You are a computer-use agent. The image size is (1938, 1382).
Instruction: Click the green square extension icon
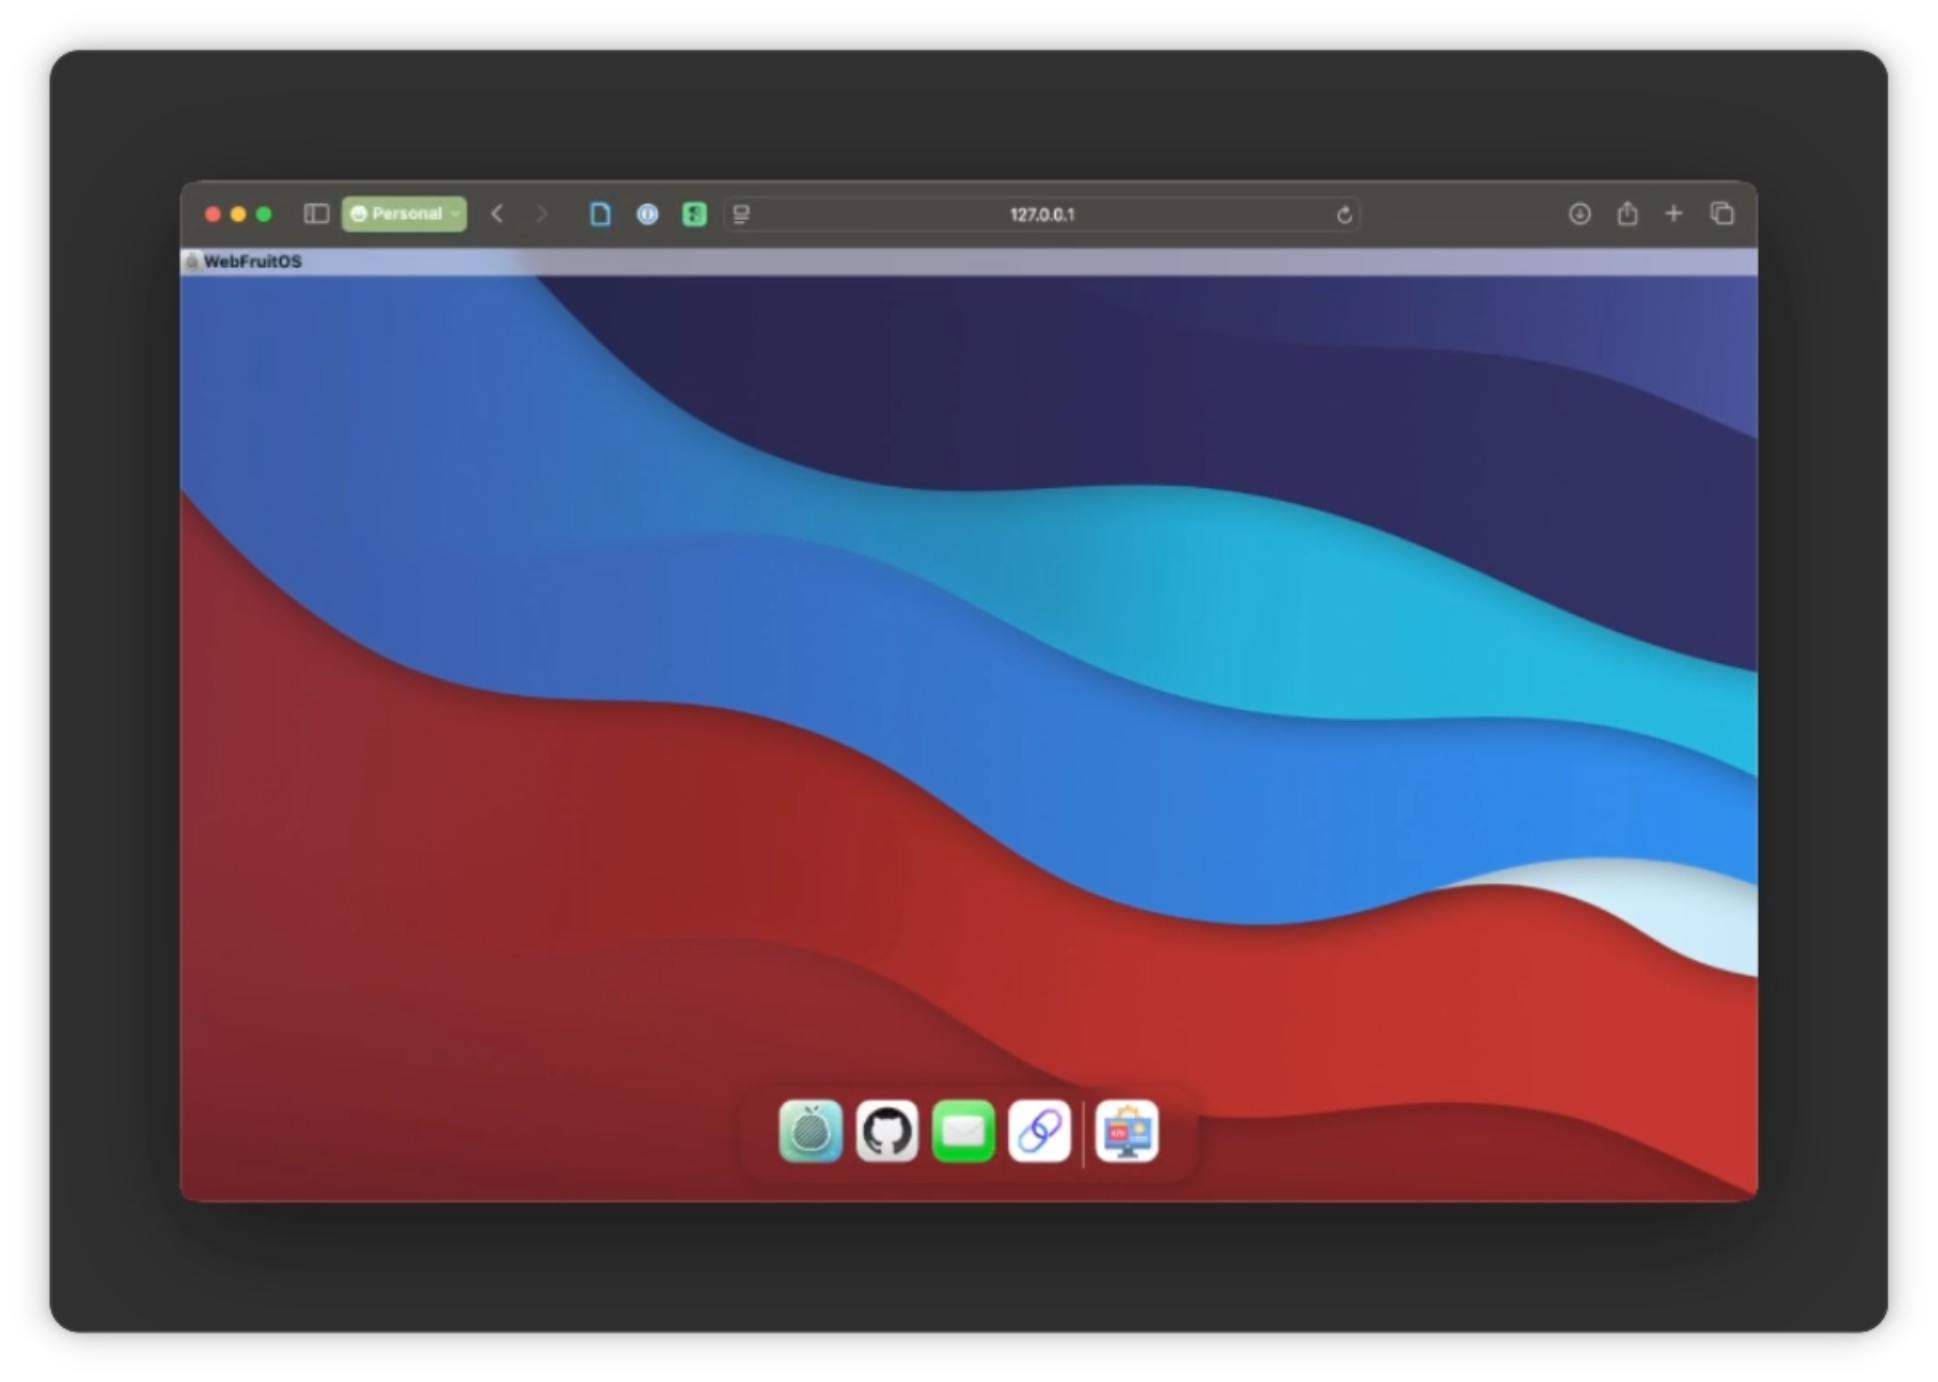(x=694, y=214)
